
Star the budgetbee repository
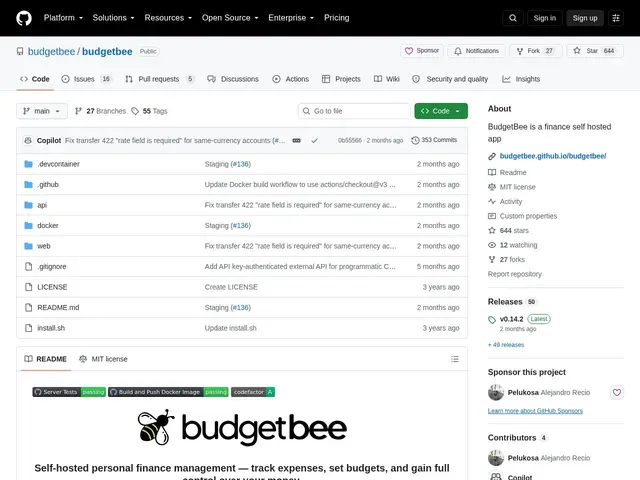click(595, 51)
